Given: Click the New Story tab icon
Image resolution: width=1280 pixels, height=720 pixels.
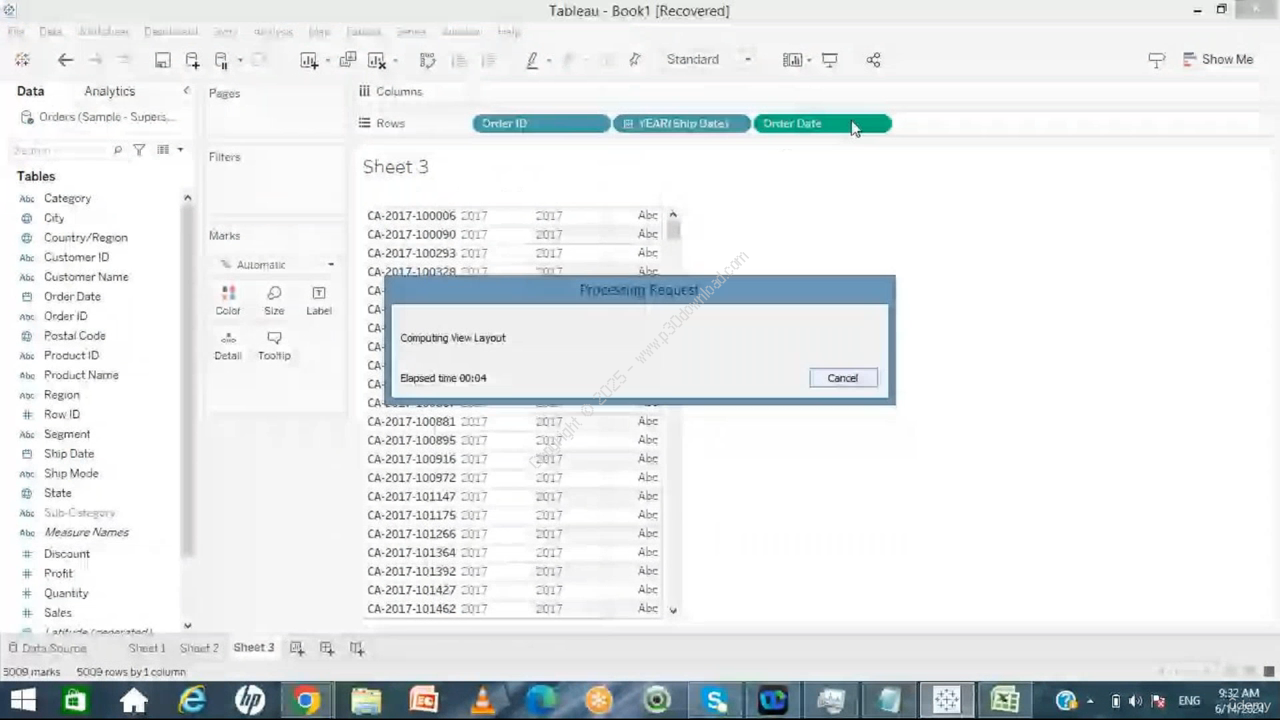Looking at the screenshot, I should (x=357, y=648).
